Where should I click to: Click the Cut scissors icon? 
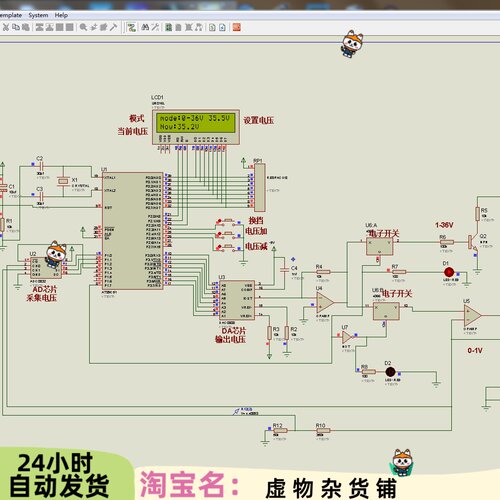click(6, 27)
